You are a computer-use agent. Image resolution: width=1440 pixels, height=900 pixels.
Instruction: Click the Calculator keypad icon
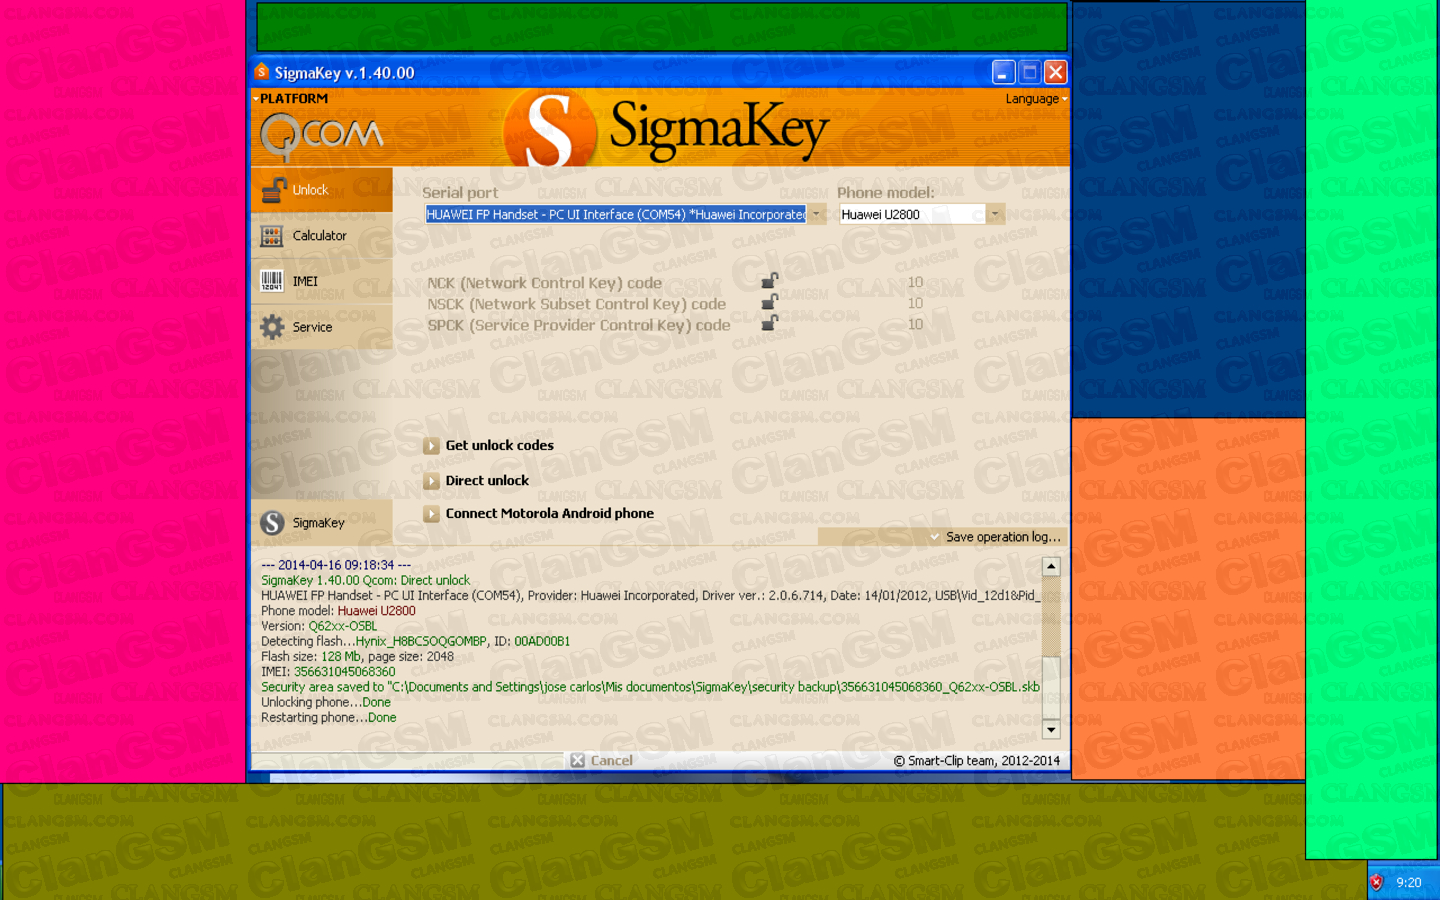[272, 236]
